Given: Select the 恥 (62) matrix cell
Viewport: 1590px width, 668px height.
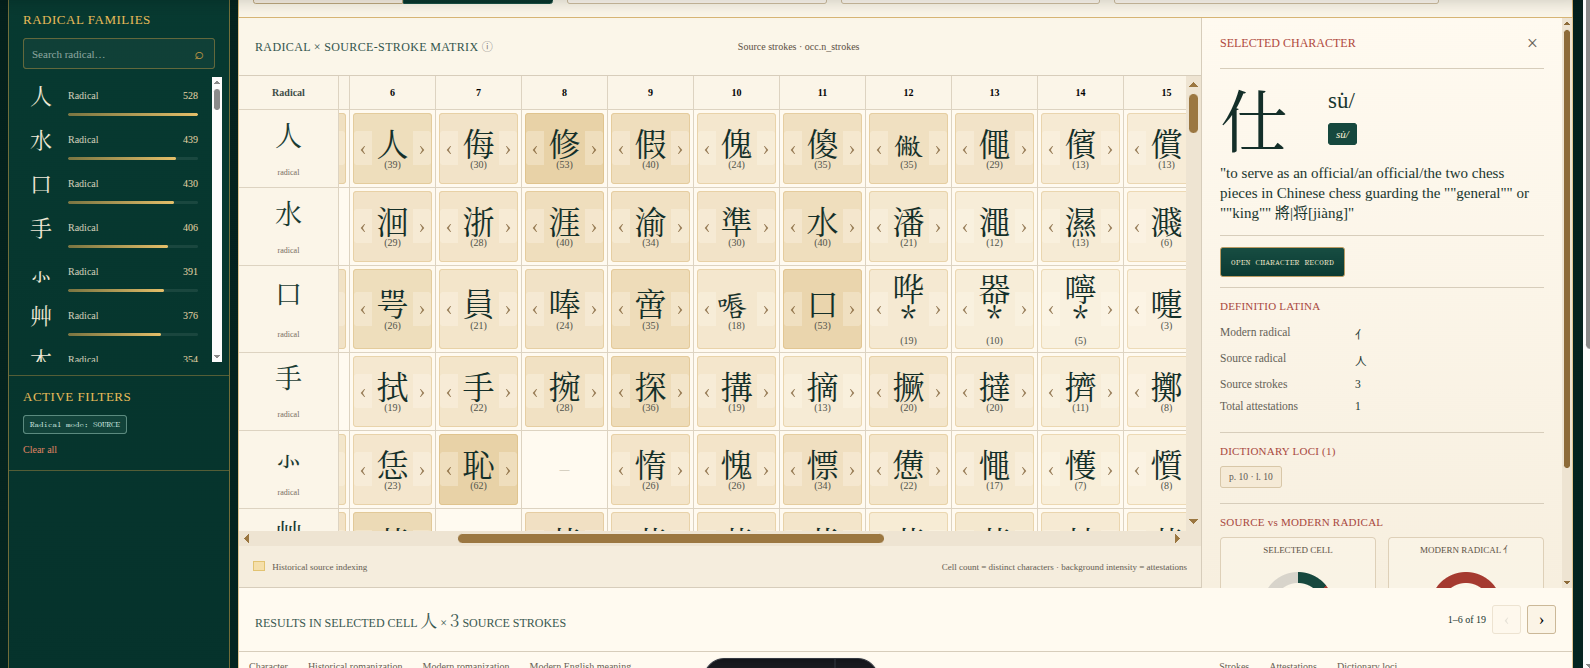Looking at the screenshot, I should (478, 470).
